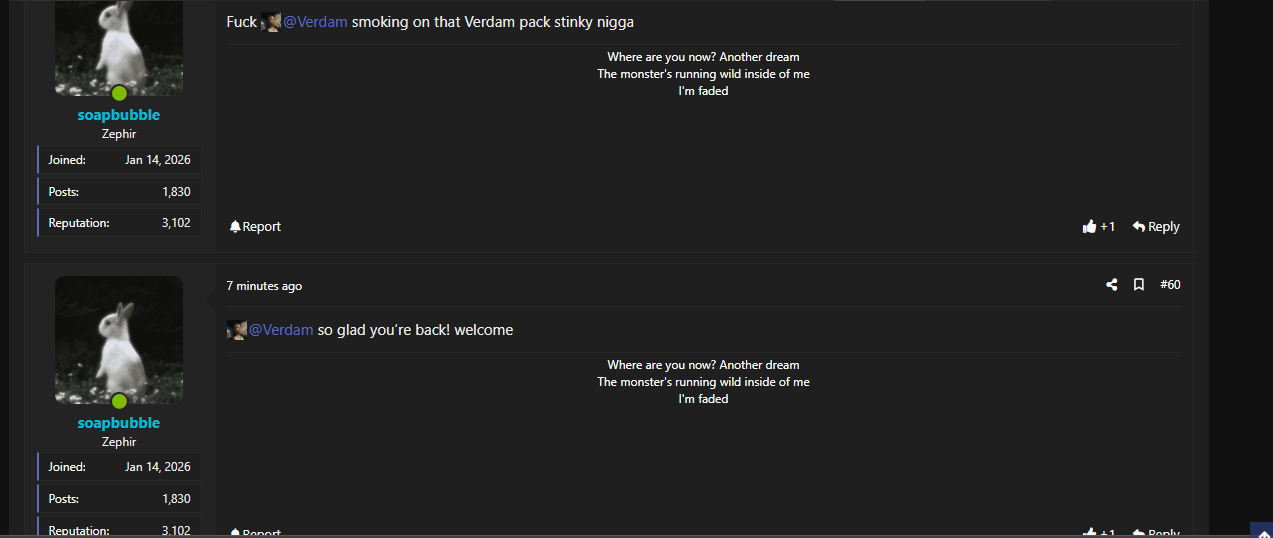Open @Verdam mention in the welcome post

pos(281,330)
